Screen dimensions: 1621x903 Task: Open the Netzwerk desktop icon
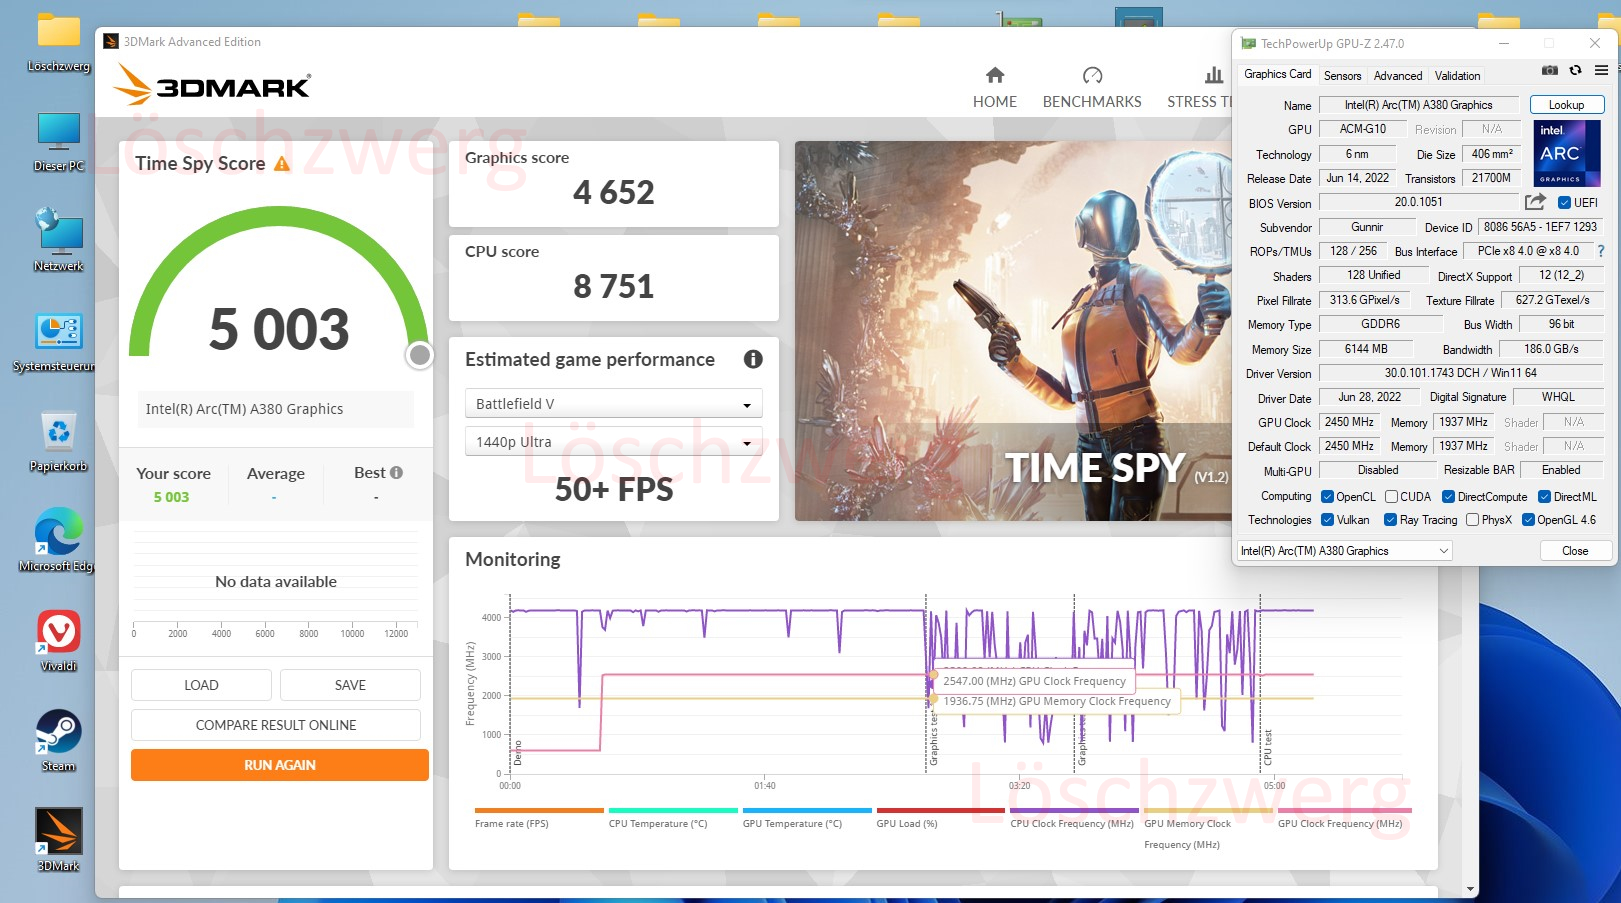click(x=58, y=241)
